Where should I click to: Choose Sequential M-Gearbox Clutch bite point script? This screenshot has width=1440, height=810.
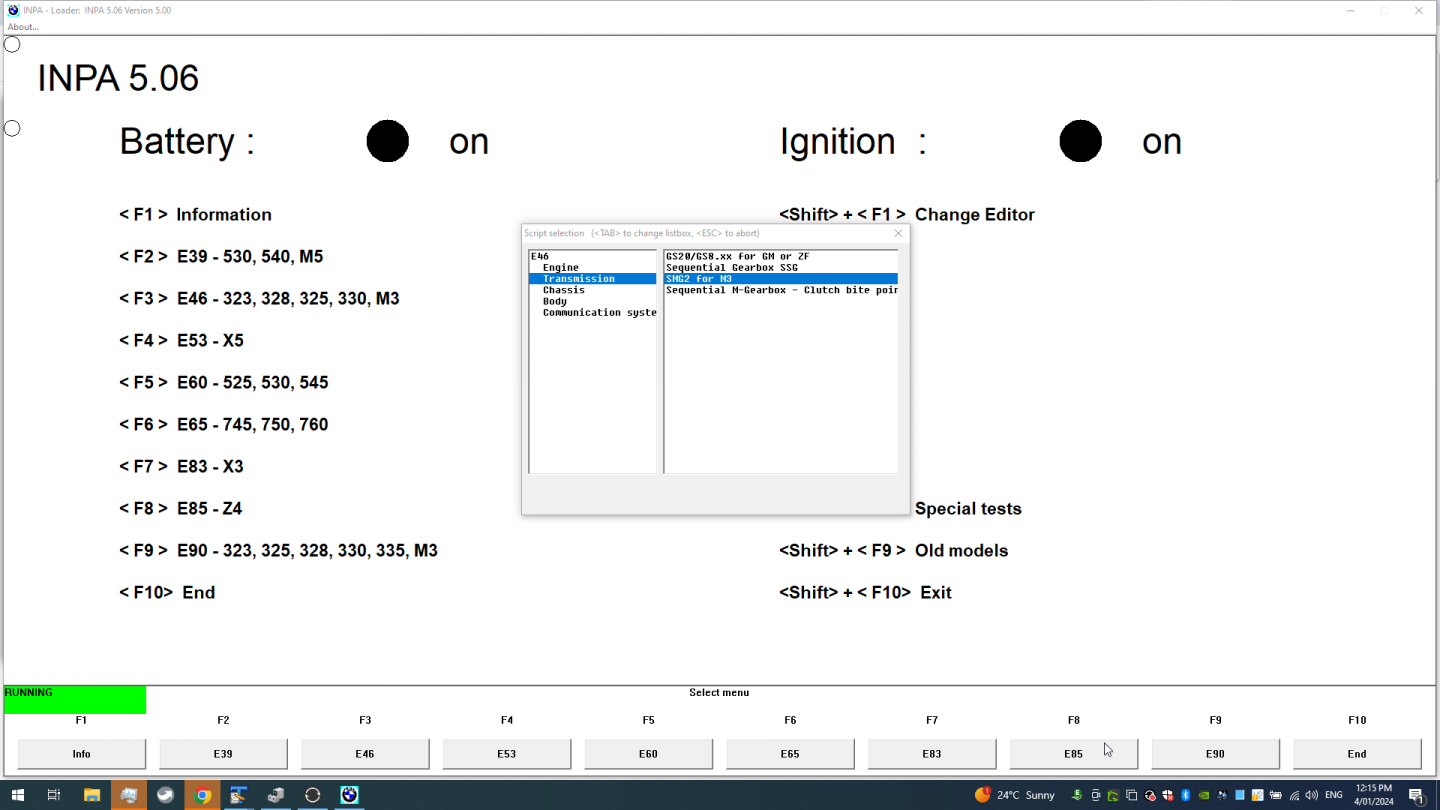781,290
